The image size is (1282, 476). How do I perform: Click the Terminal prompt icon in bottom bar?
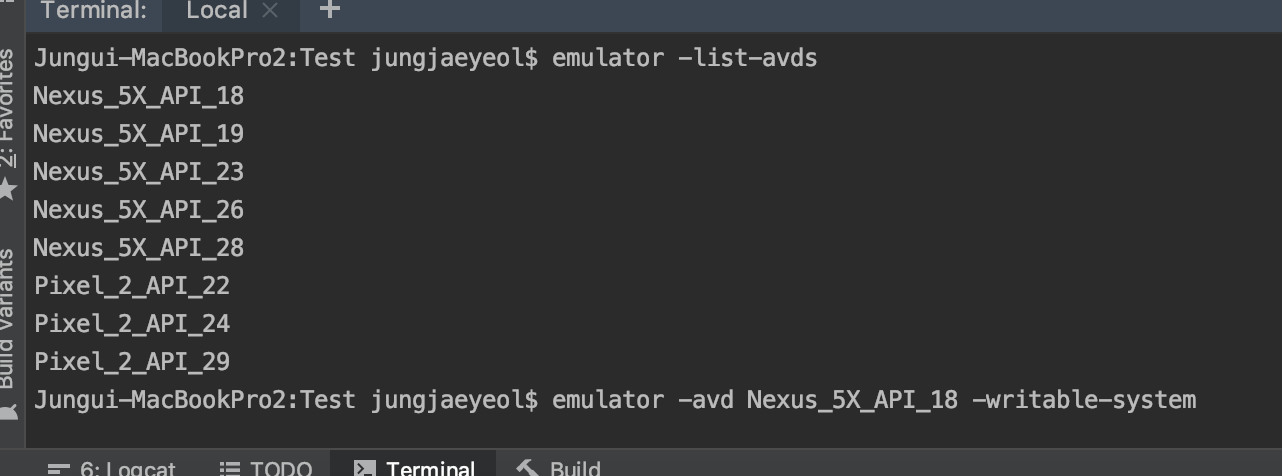(x=364, y=468)
